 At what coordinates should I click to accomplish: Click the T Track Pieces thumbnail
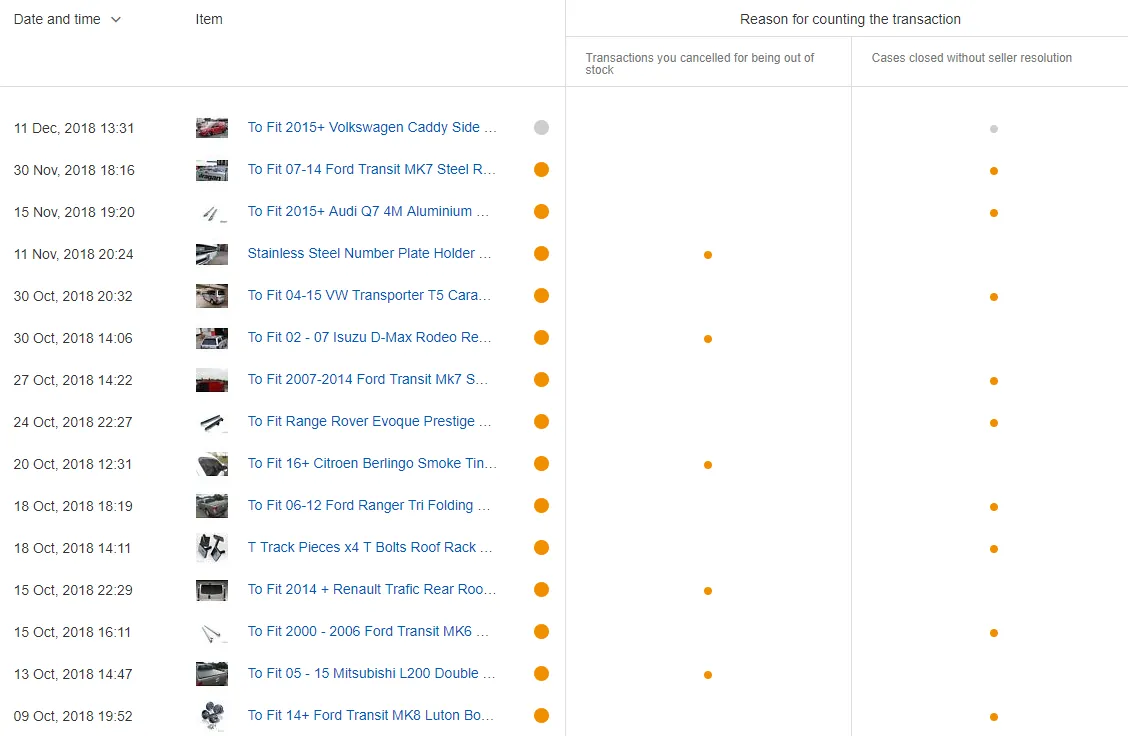coord(212,548)
